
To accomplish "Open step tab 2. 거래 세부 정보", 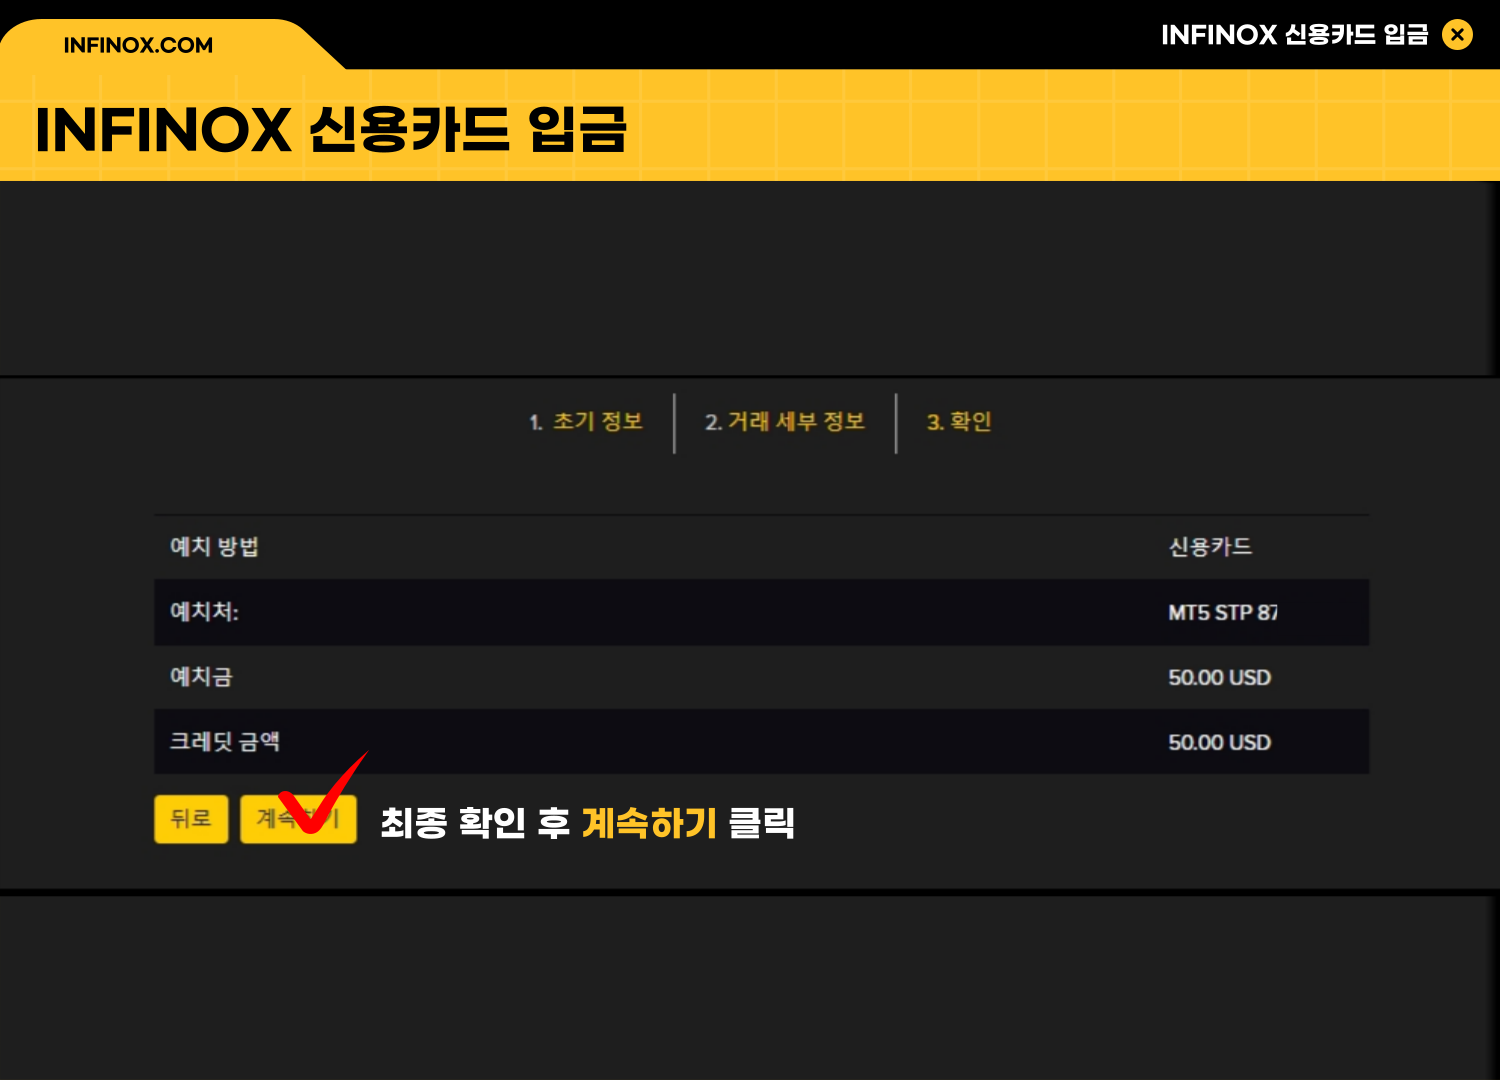I will click(x=785, y=422).
